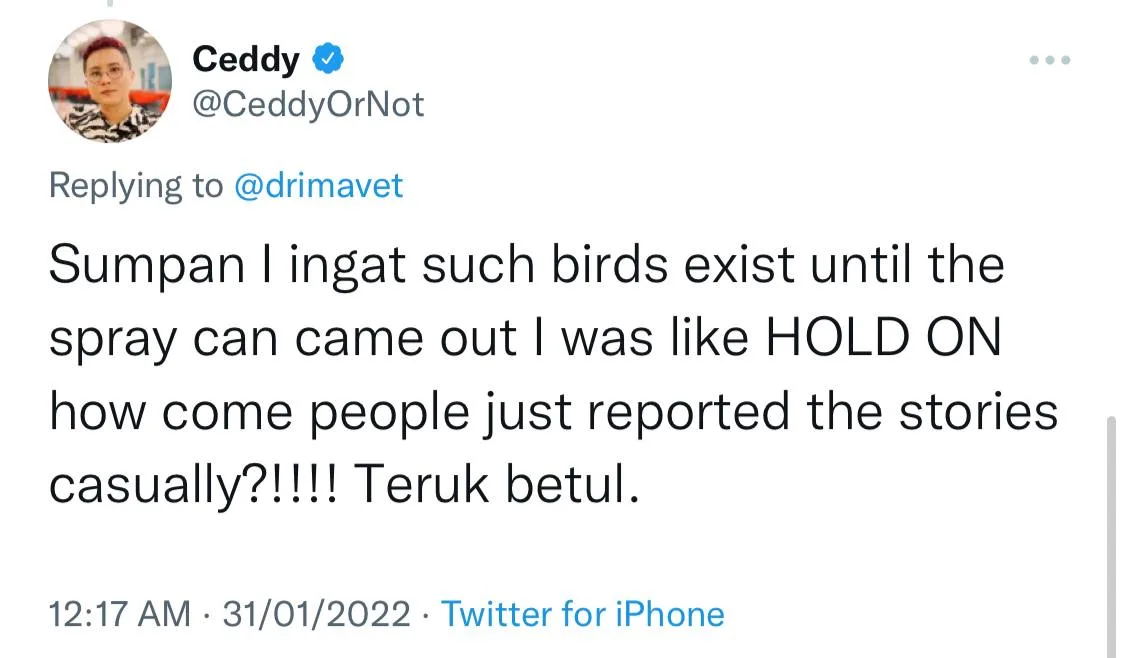Click the blue verified badge beside Ceddy
Screen dimensions: 1125x658
(x=329, y=60)
